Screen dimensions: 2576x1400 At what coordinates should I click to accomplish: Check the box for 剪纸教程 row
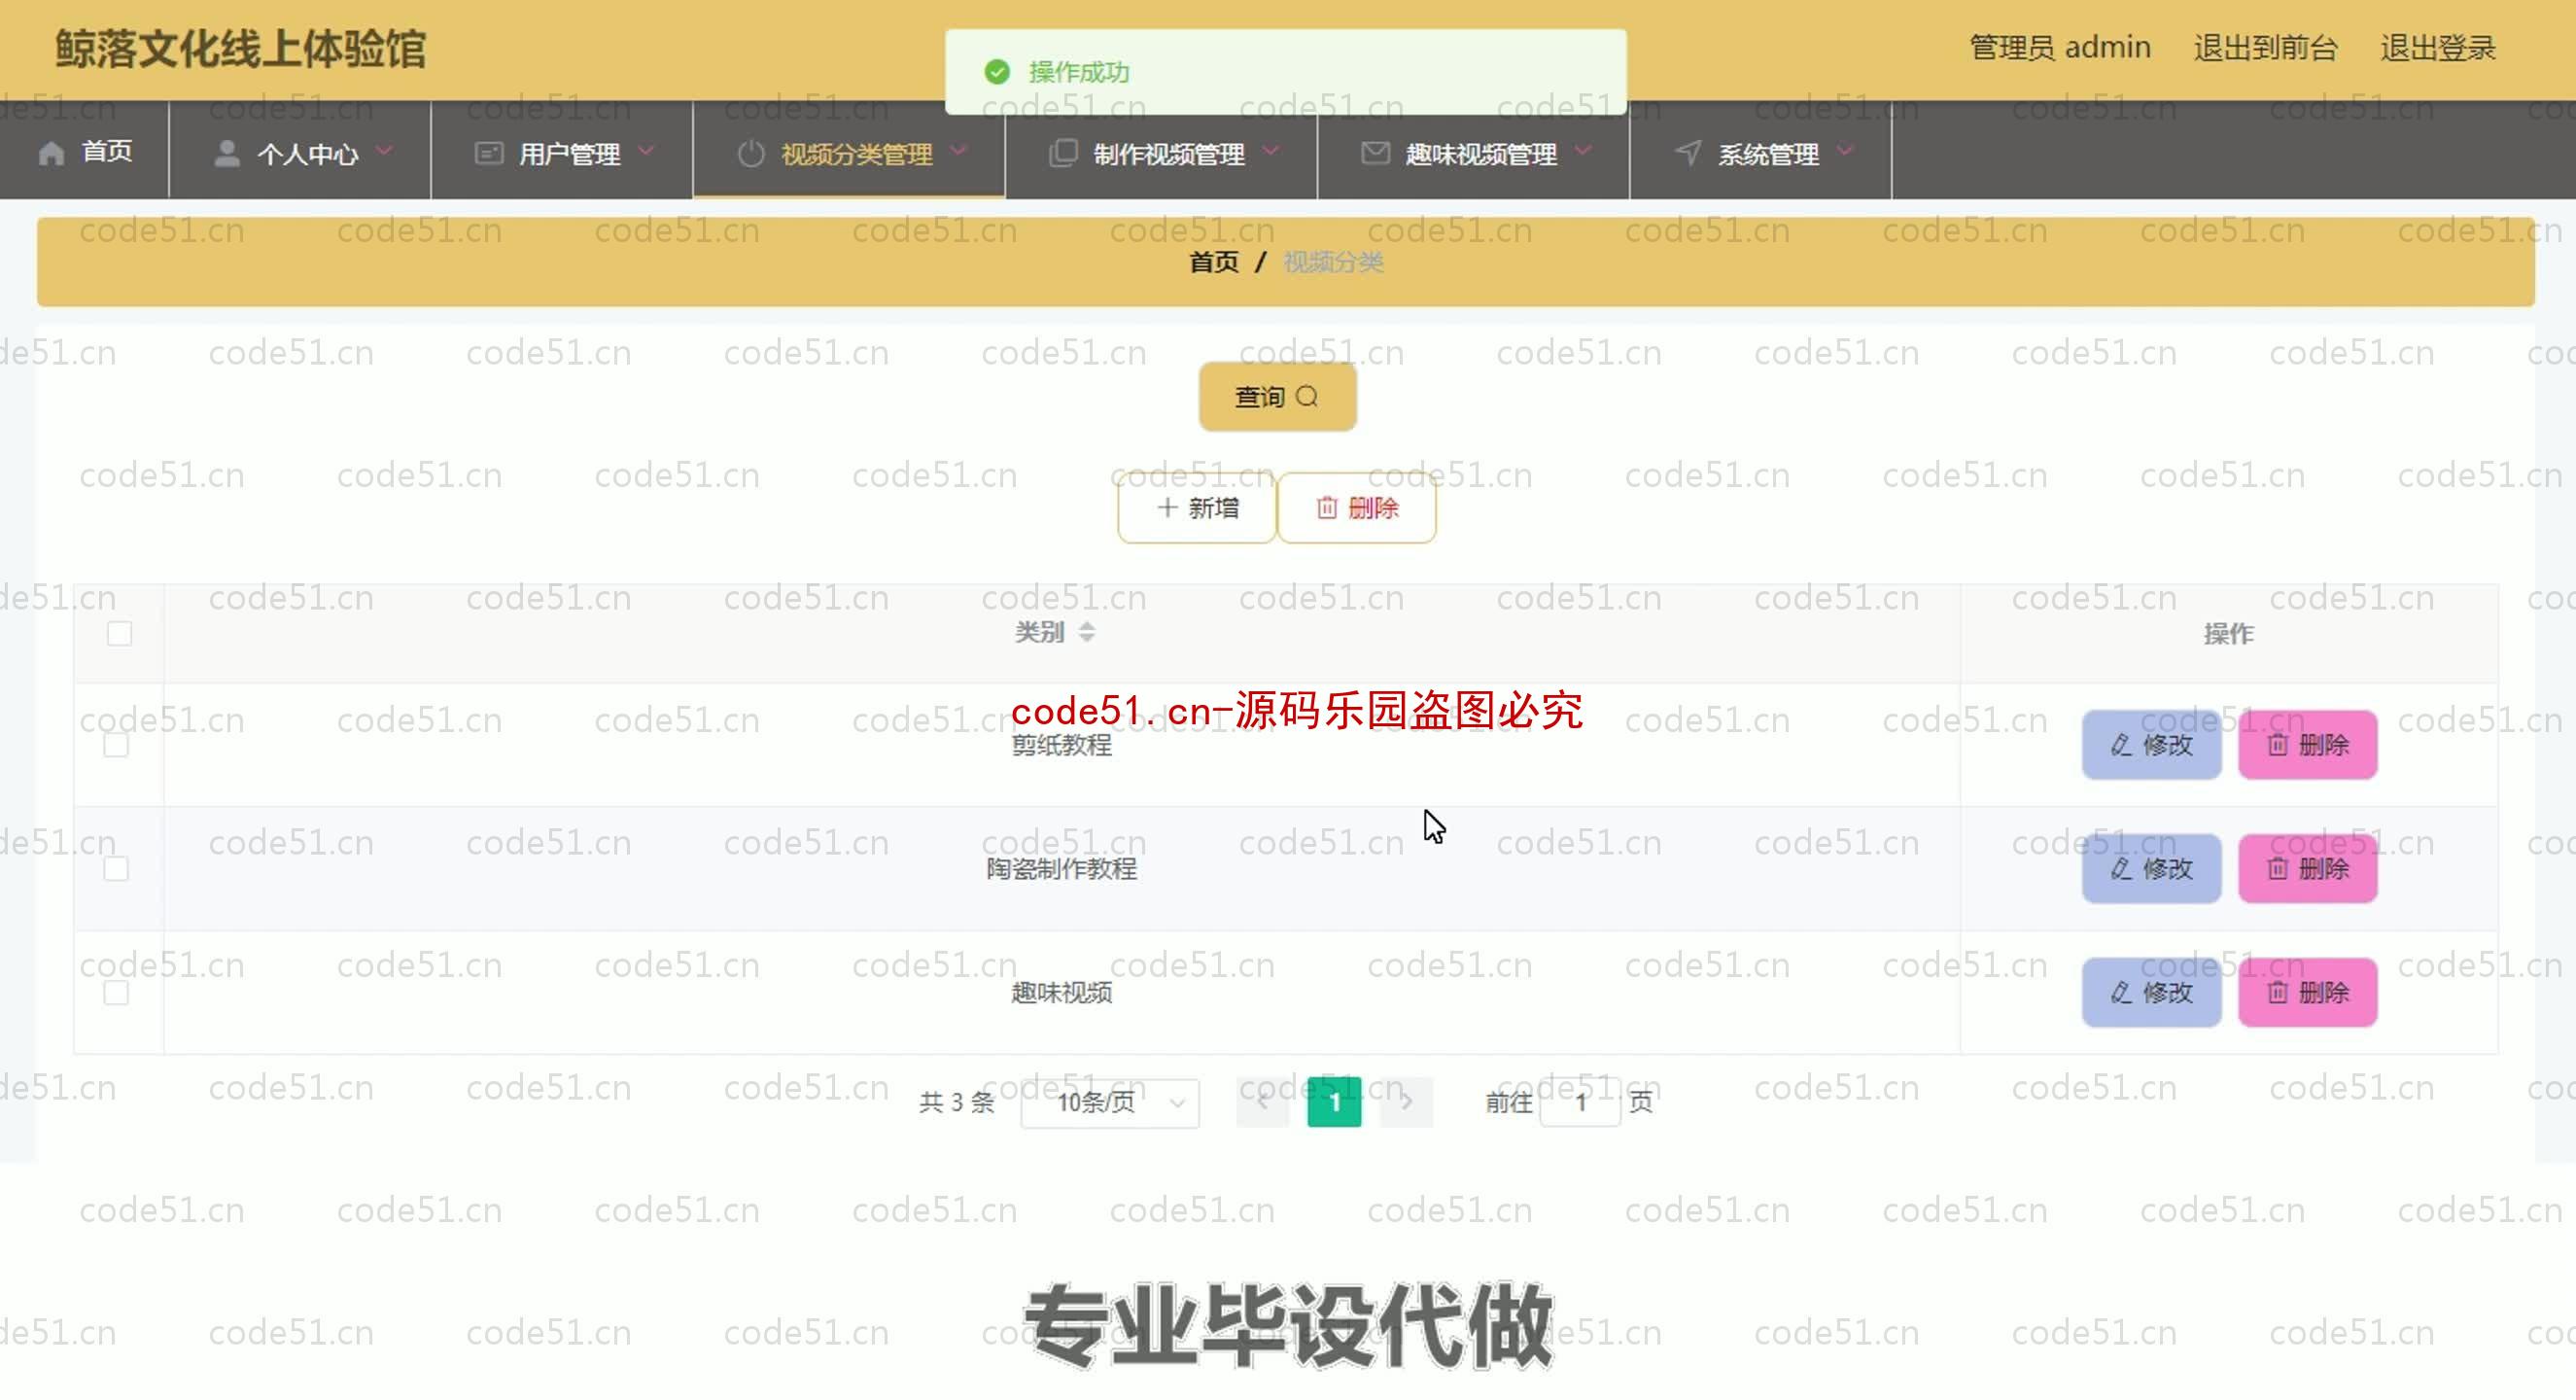tap(116, 744)
